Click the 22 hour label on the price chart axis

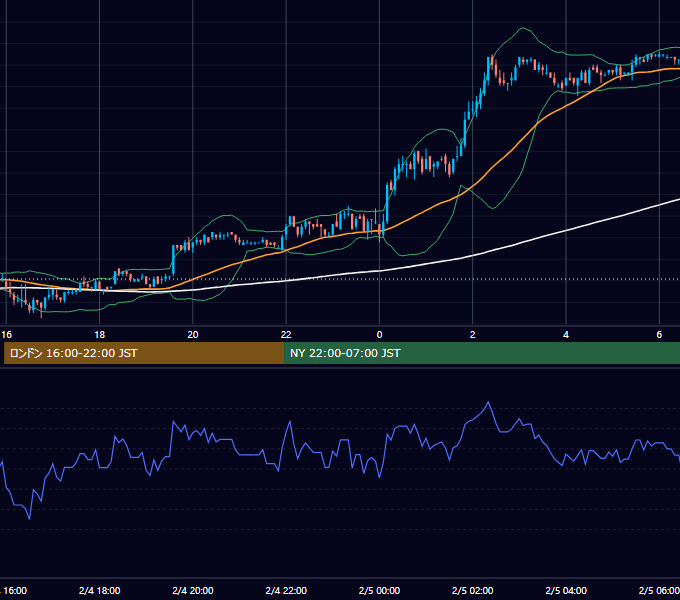[x=286, y=335]
